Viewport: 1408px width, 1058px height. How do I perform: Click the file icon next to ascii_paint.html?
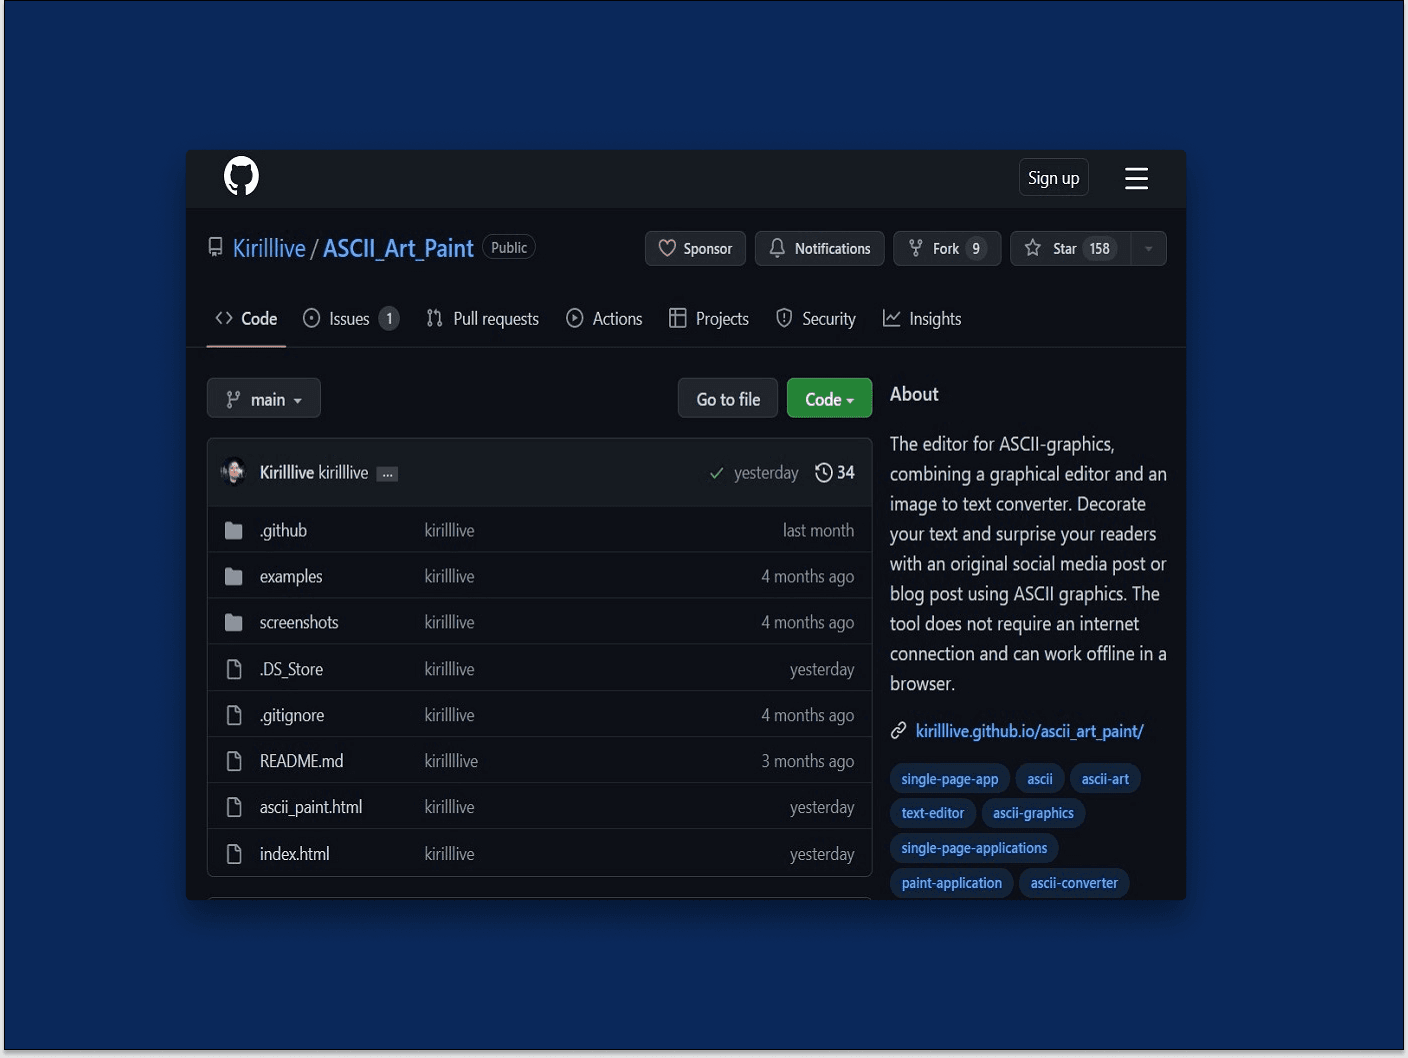pyautogui.click(x=234, y=807)
